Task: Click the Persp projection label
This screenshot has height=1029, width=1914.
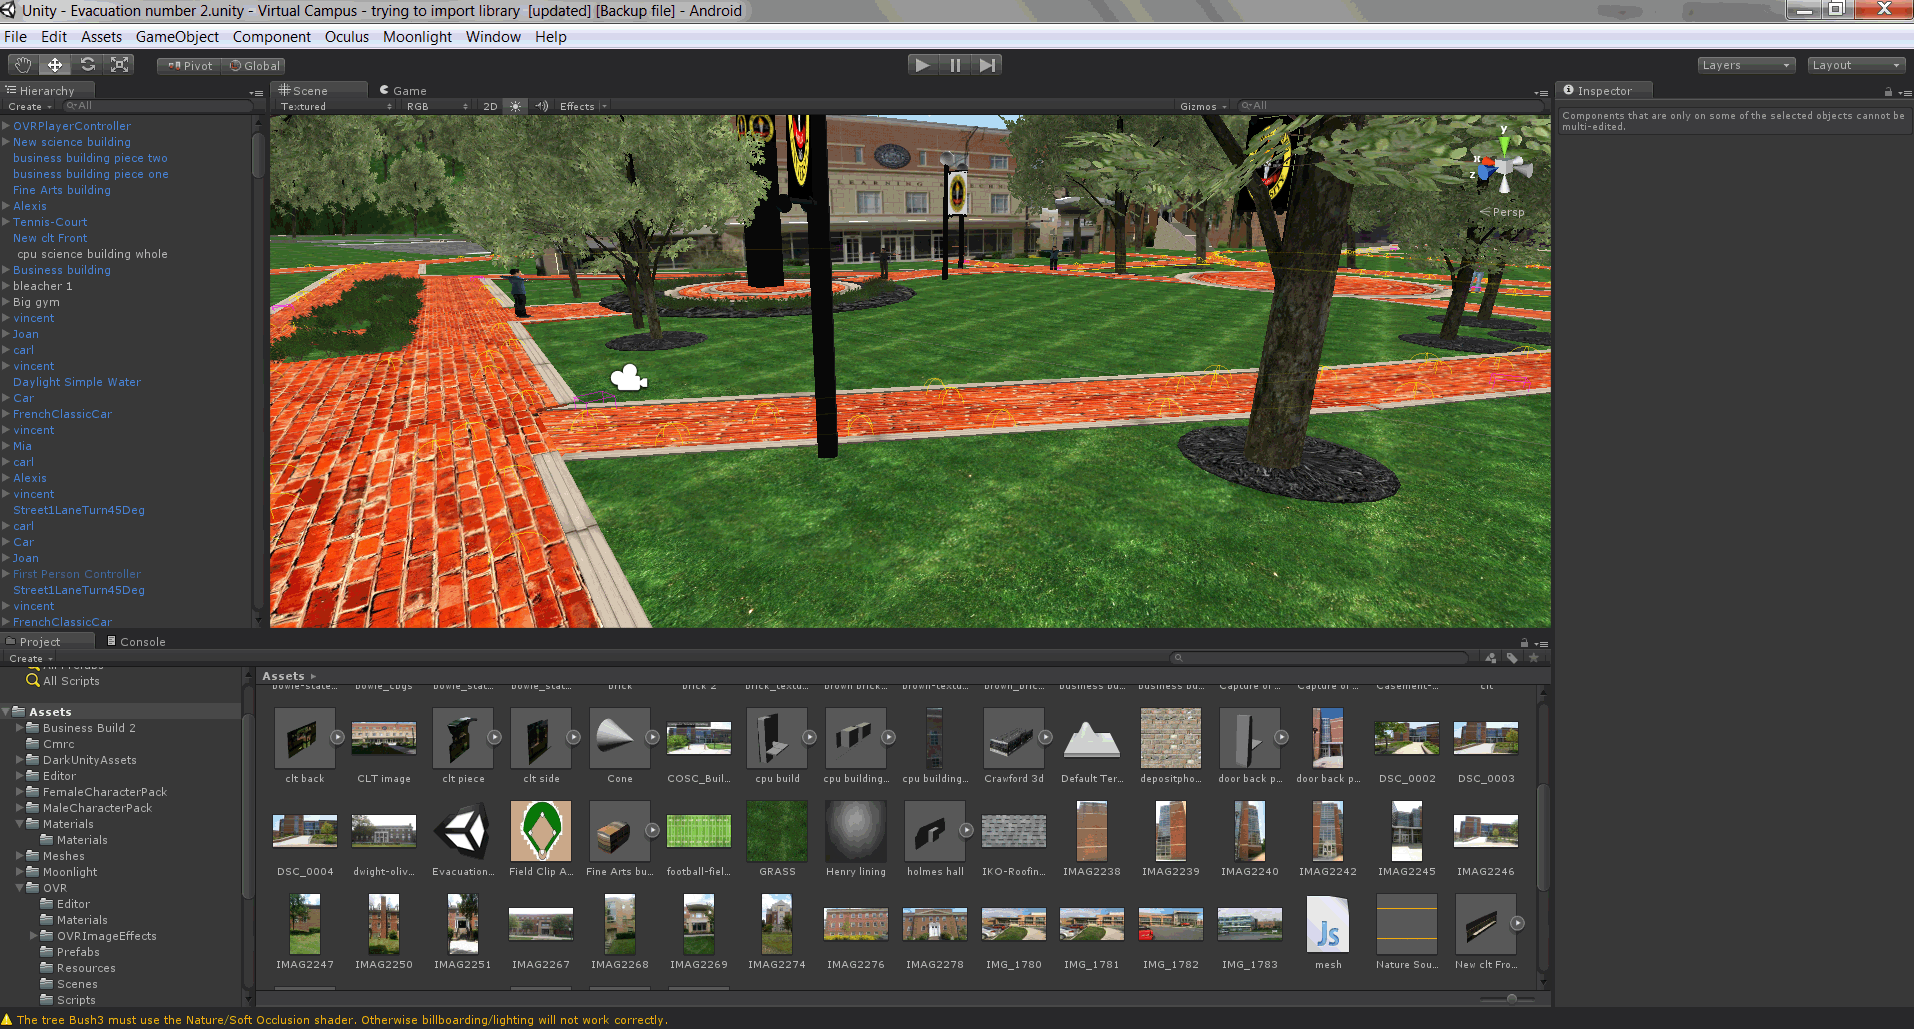Action: coord(1503,212)
